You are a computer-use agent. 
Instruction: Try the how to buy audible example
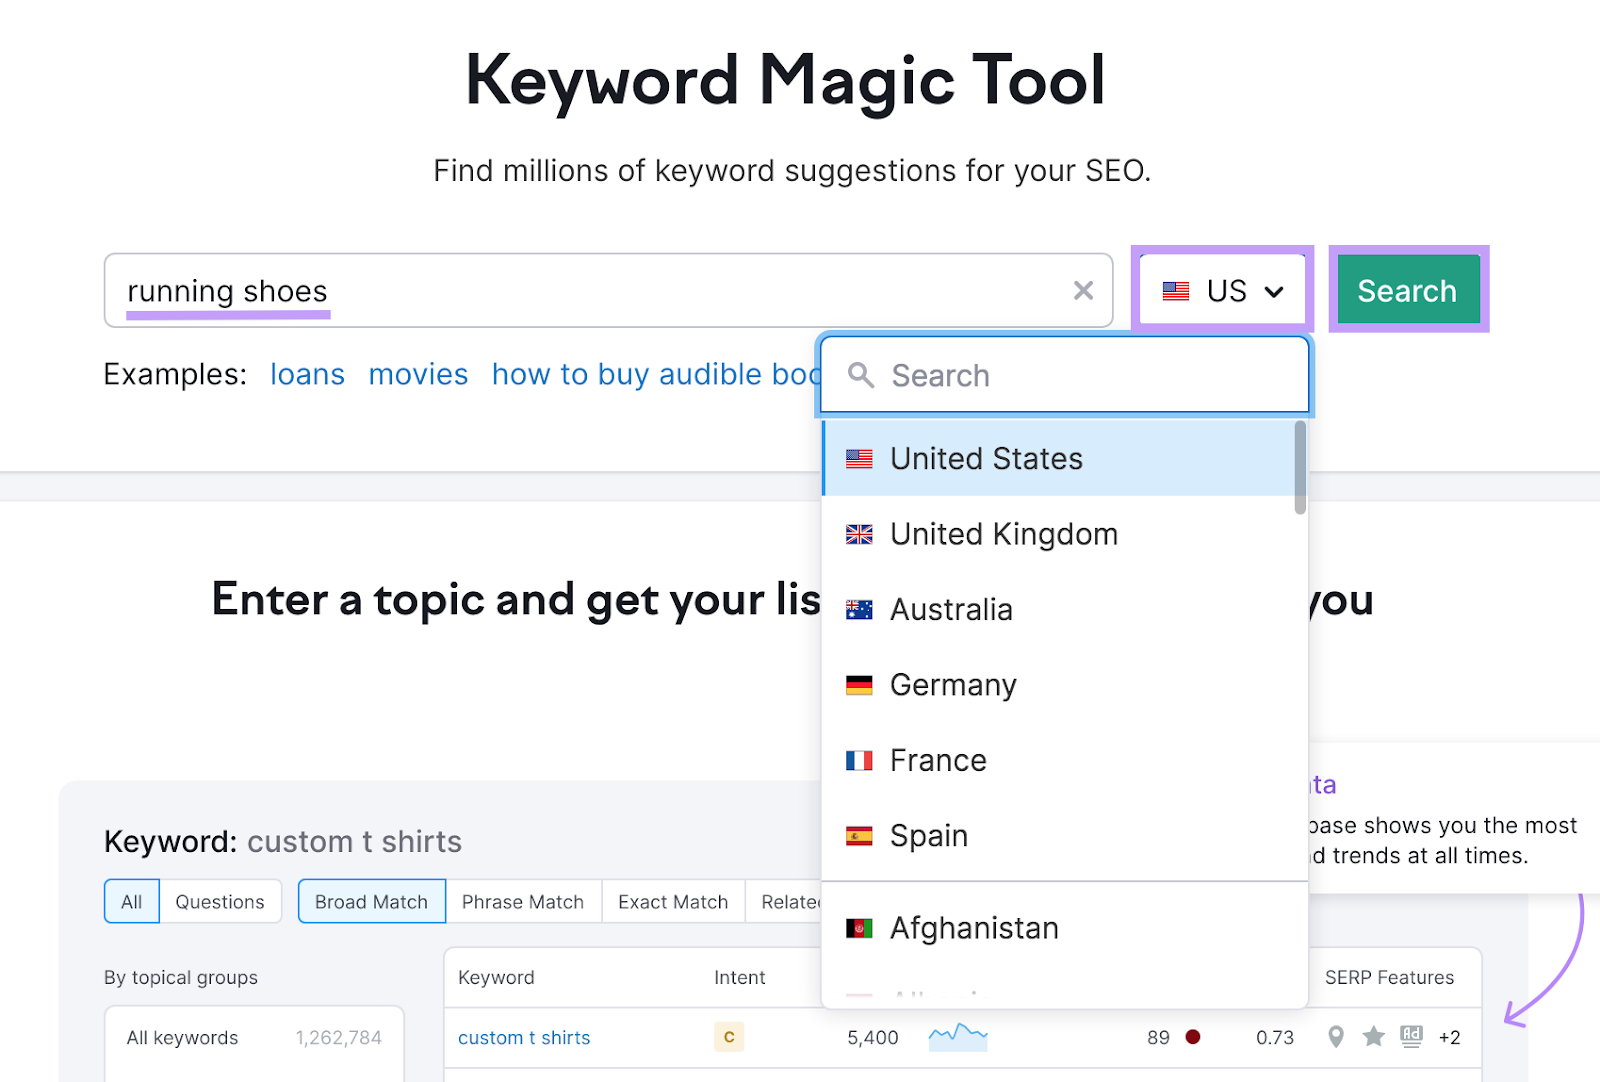656,374
